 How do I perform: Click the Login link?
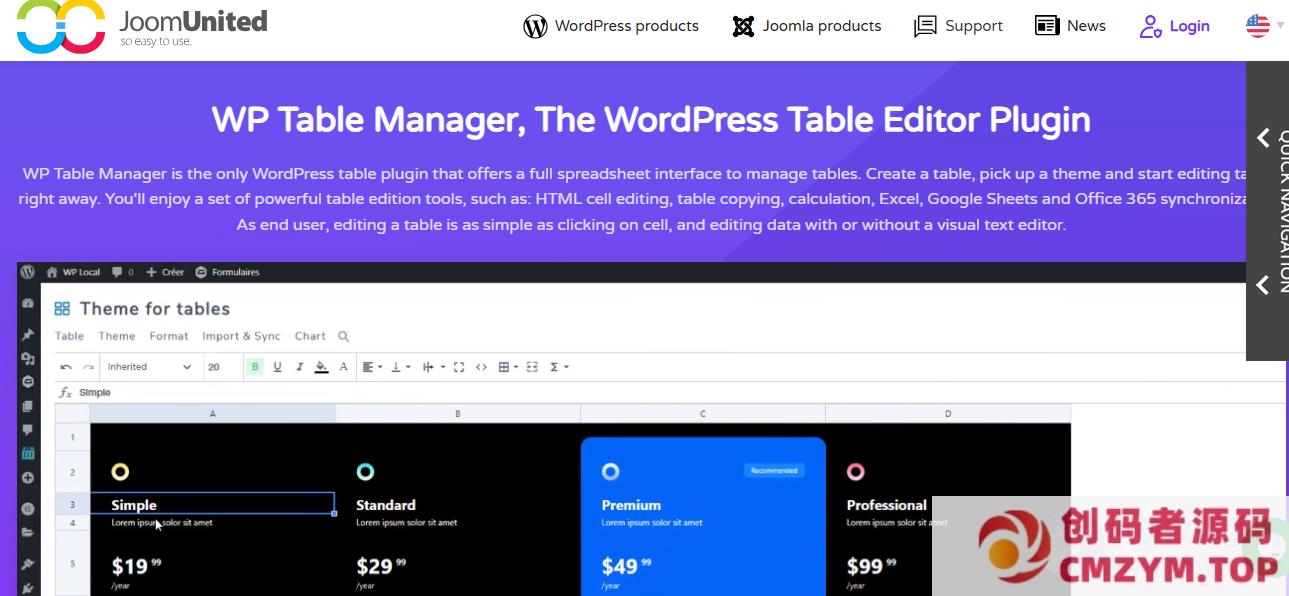[1175, 26]
